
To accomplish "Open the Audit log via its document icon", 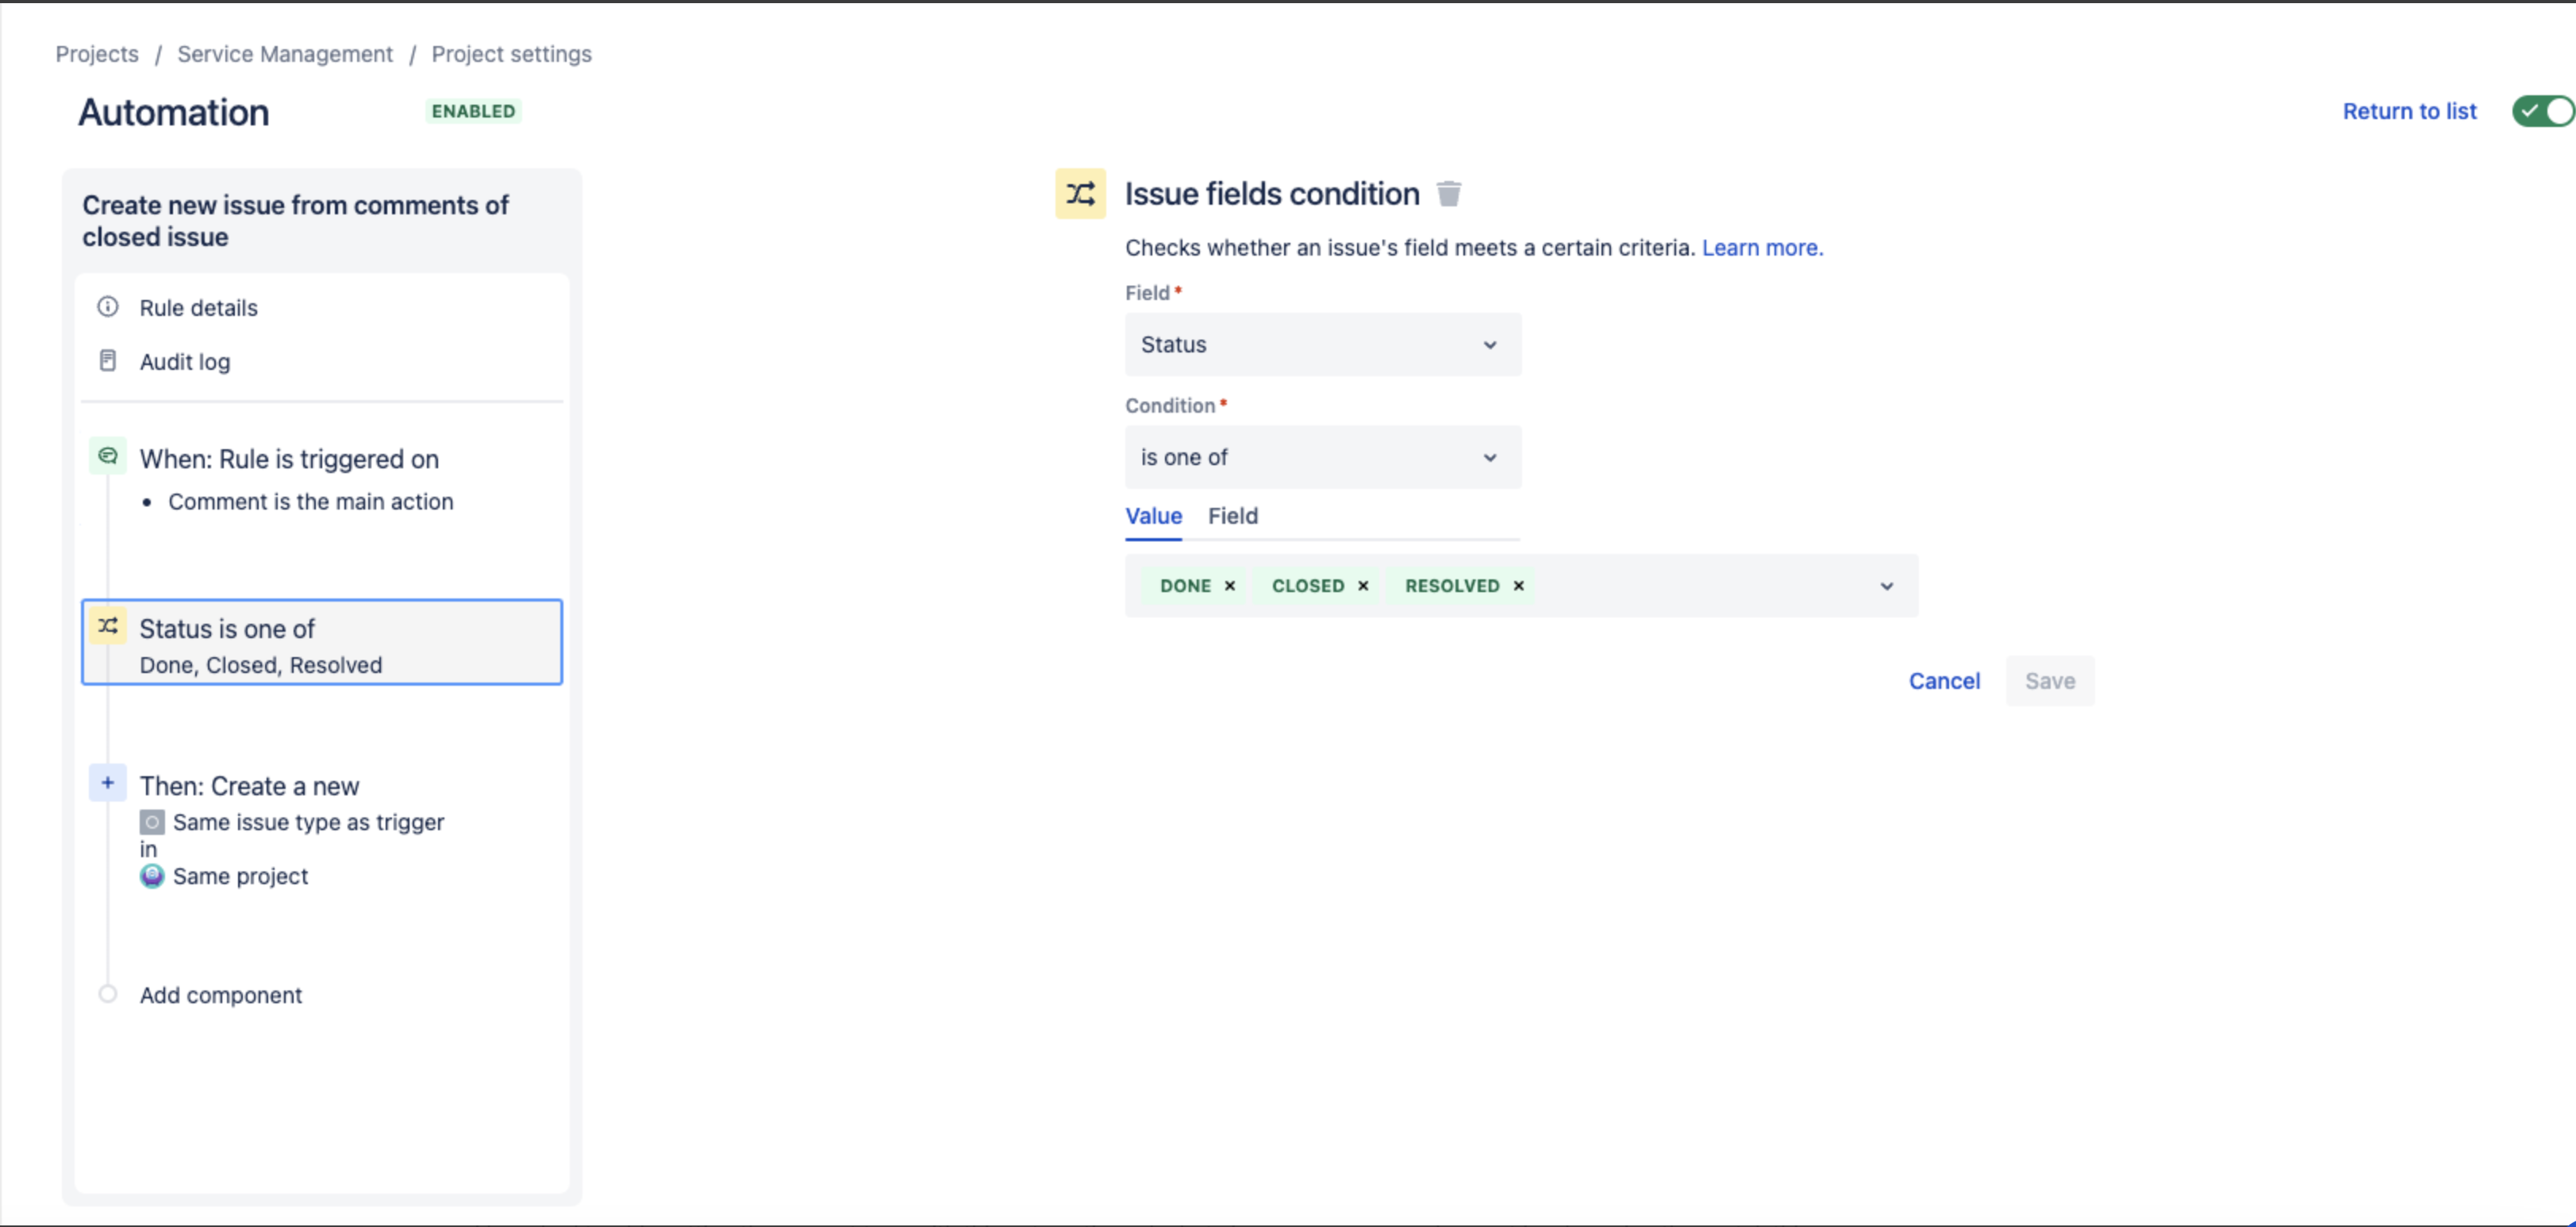I will tap(108, 361).
